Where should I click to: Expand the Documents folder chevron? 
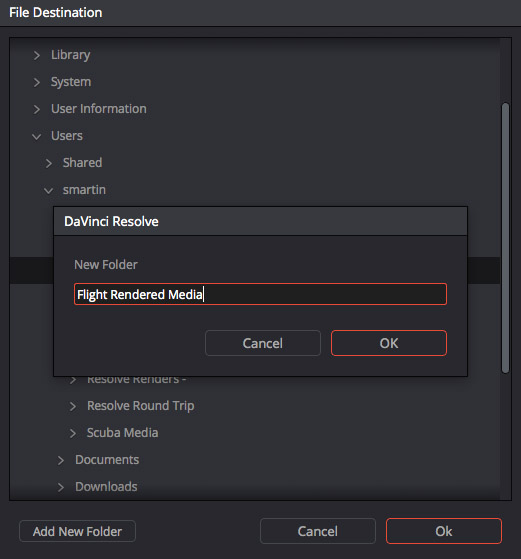pyautogui.click(x=61, y=460)
